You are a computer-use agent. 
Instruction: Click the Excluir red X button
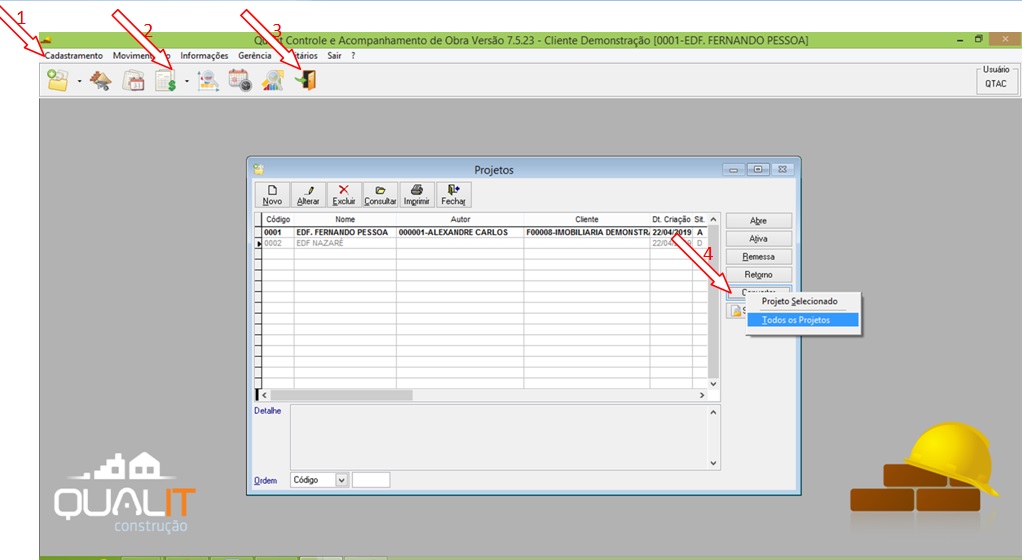(344, 195)
